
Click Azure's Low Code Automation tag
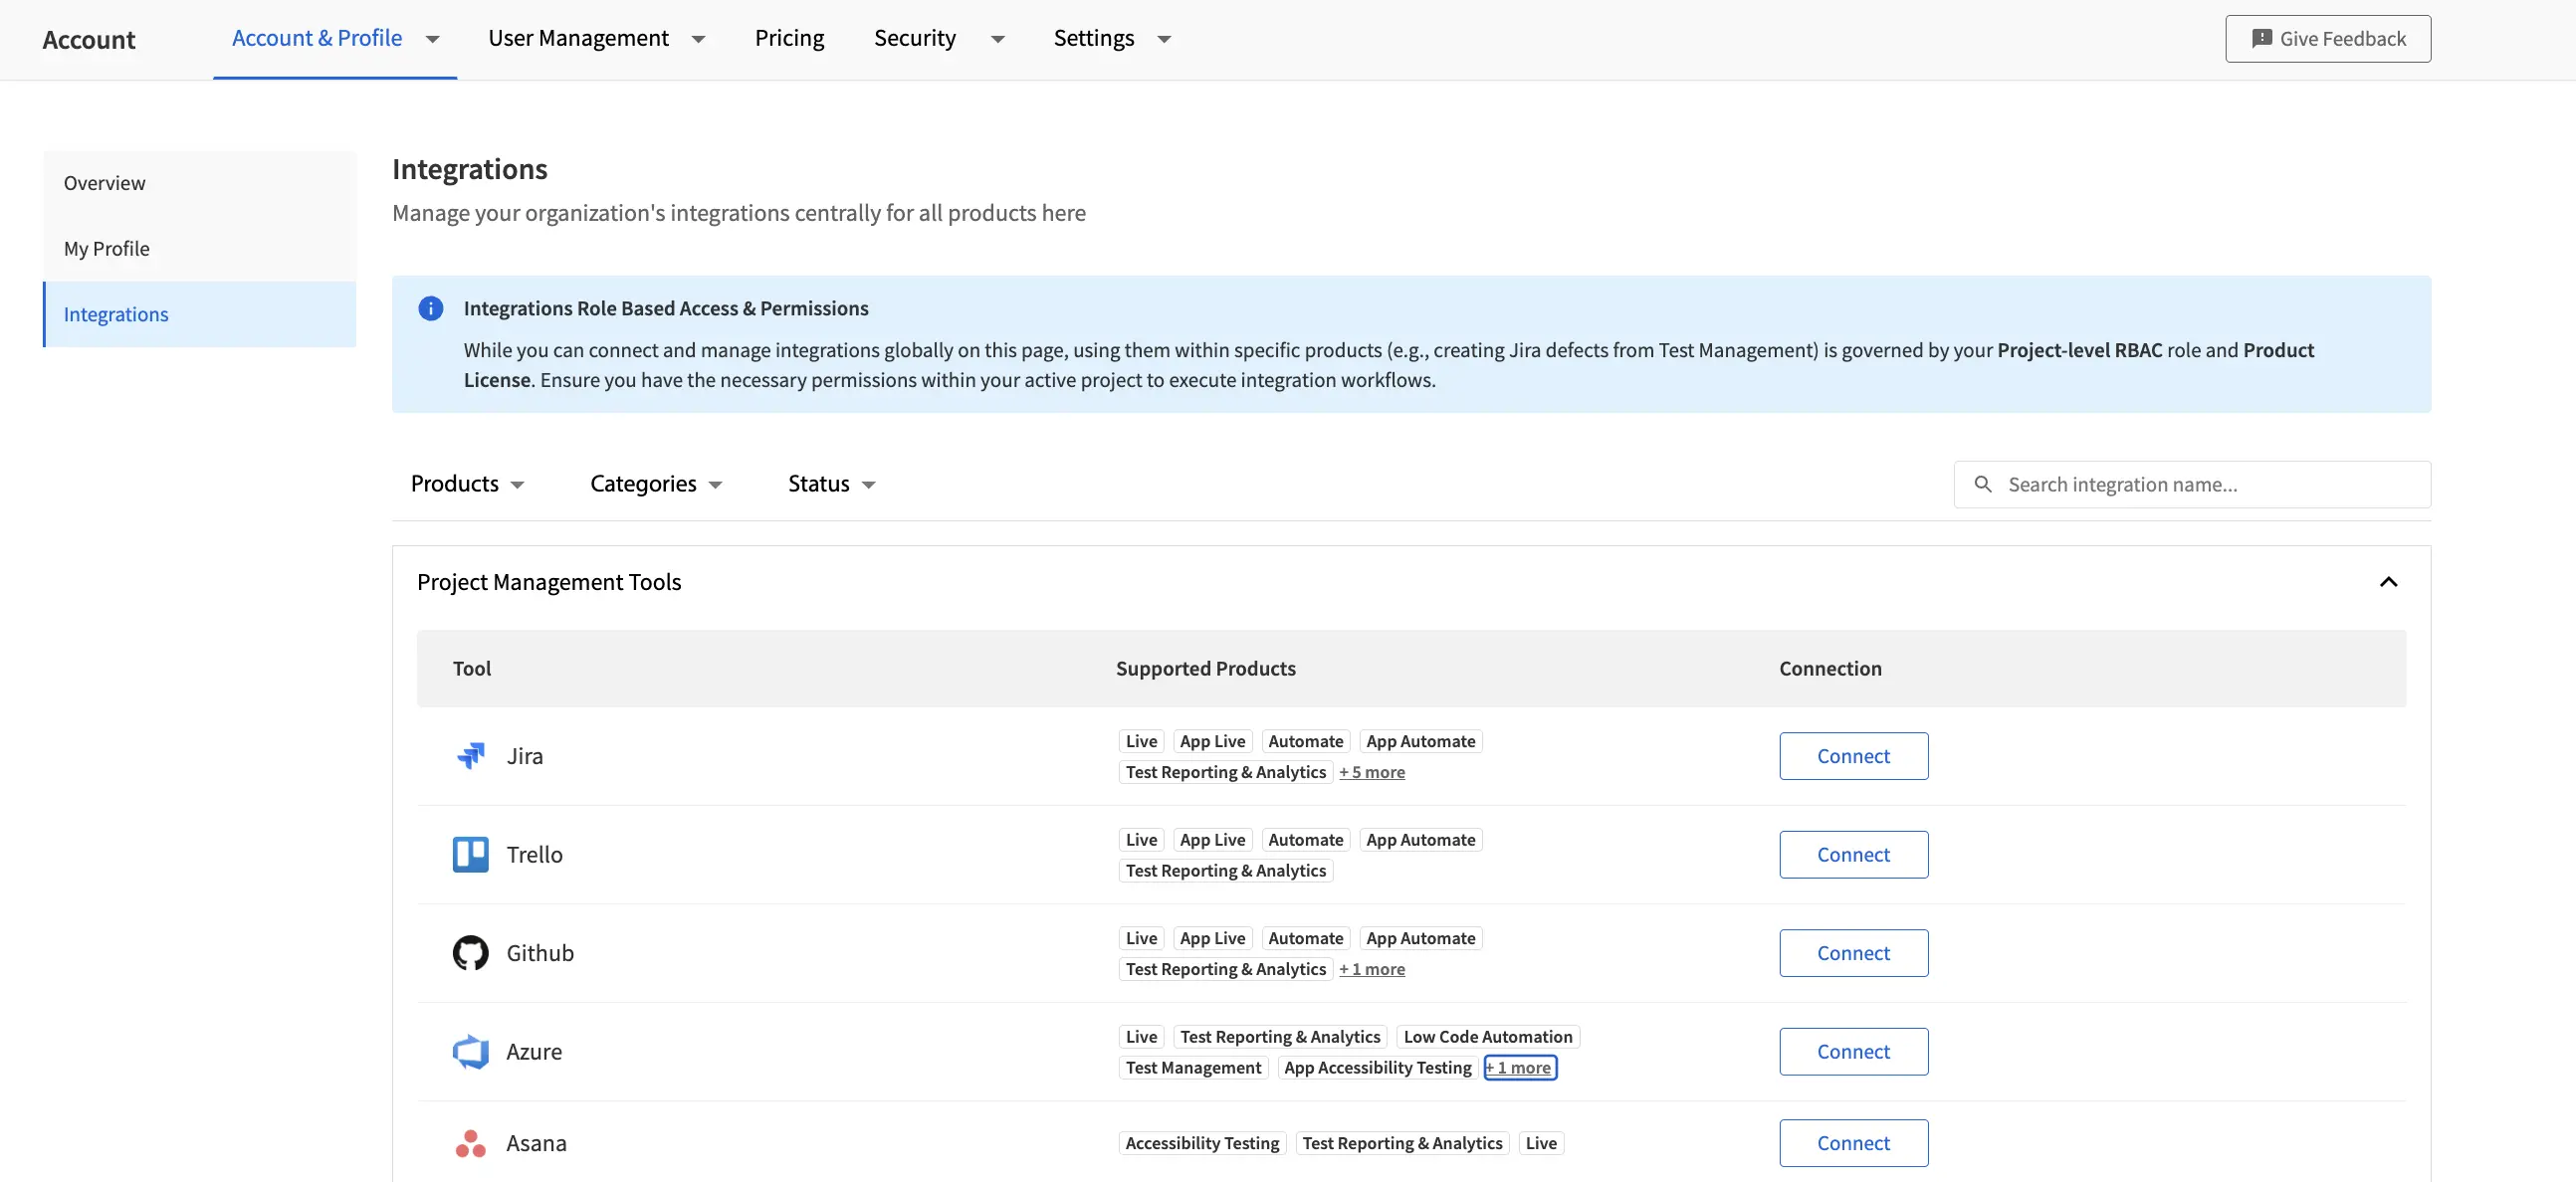1487,1037
